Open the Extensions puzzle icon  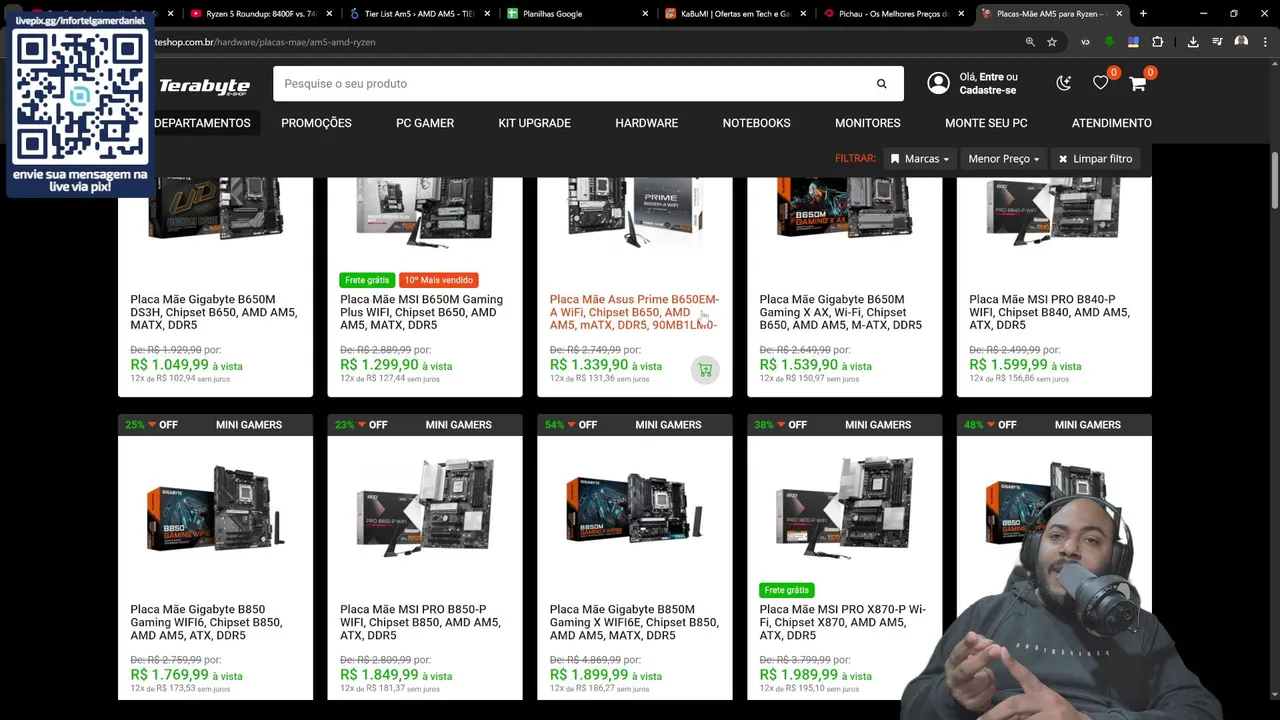click(1158, 42)
